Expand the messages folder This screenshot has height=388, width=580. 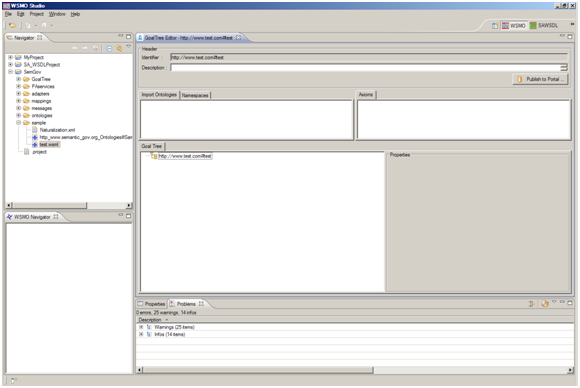click(18, 108)
